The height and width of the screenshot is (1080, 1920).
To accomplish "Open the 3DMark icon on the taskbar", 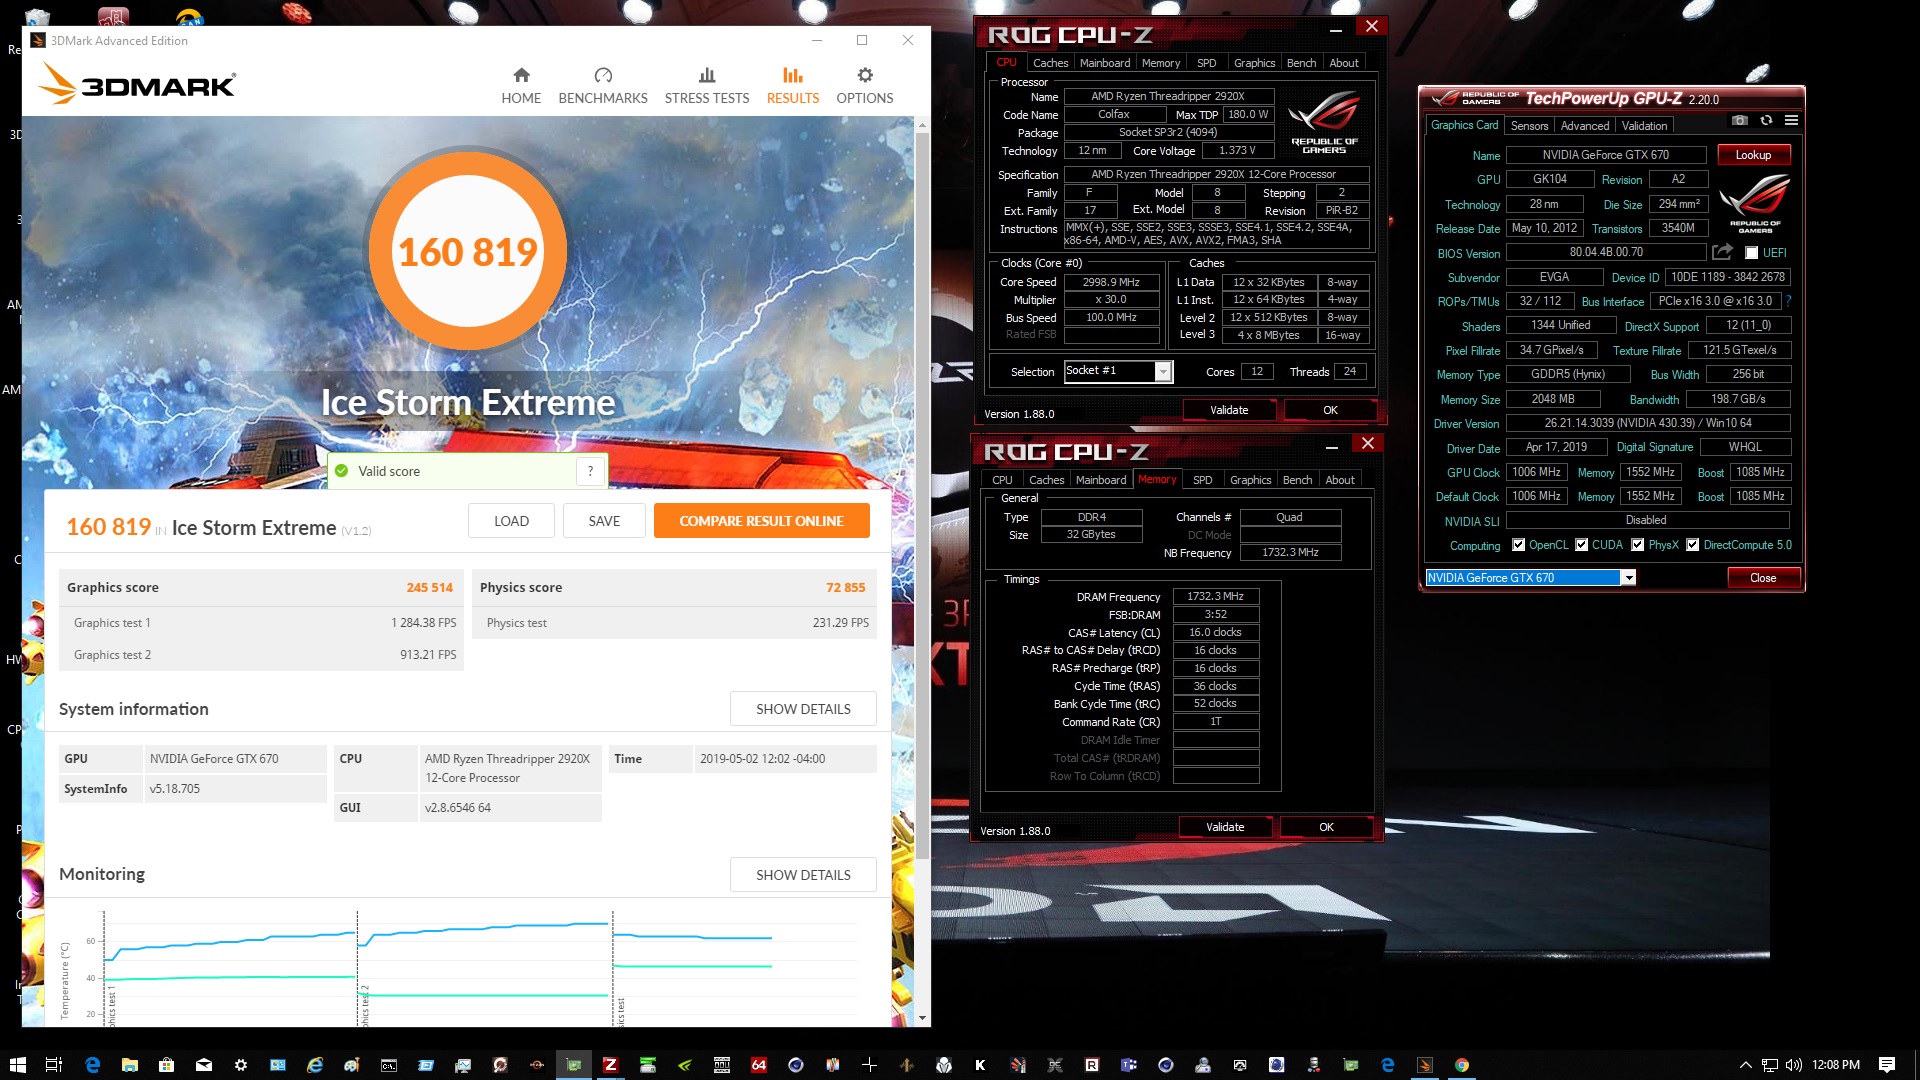I will (x=1425, y=1065).
